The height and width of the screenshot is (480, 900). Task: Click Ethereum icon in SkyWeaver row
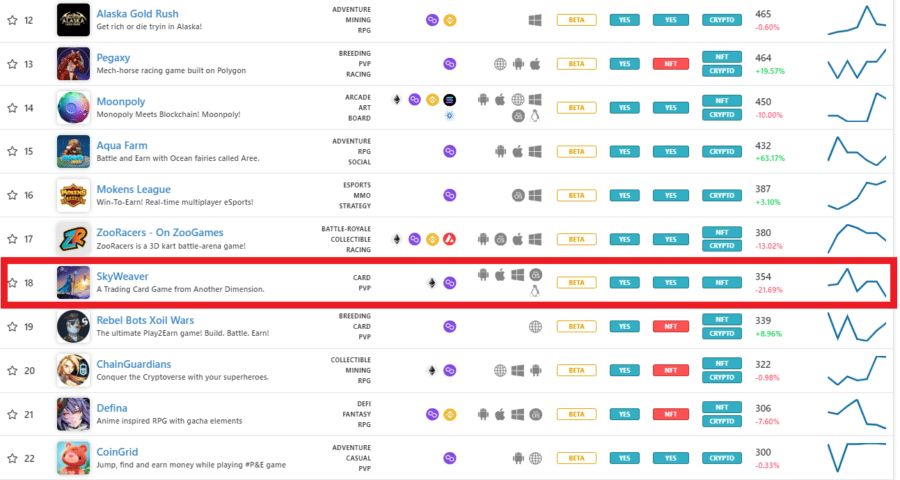tap(432, 283)
